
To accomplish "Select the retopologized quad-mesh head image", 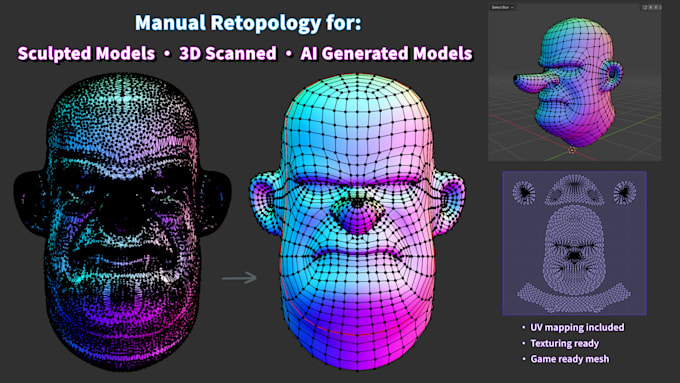I will pos(357,221).
